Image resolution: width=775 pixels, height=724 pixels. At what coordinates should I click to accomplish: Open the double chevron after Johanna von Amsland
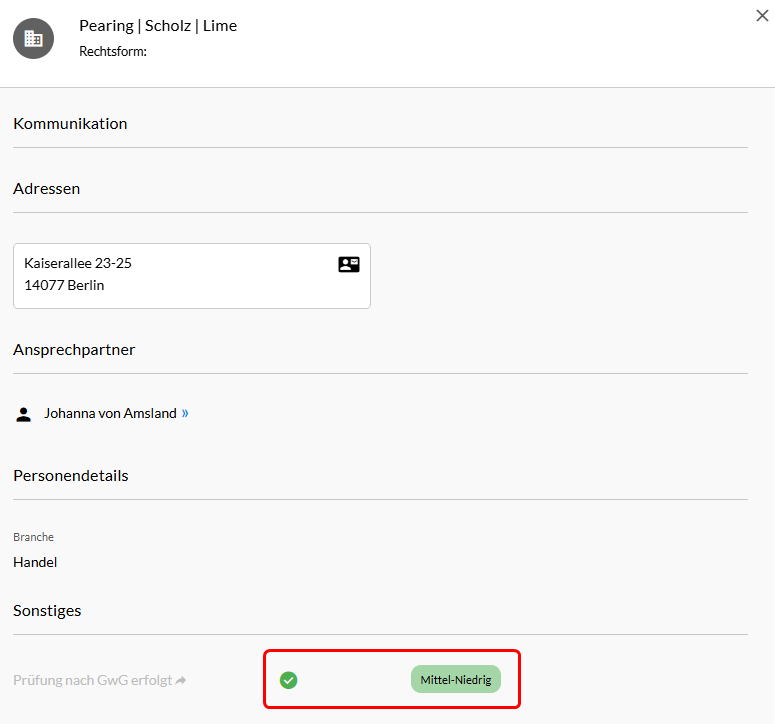click(x=185, y=413)
